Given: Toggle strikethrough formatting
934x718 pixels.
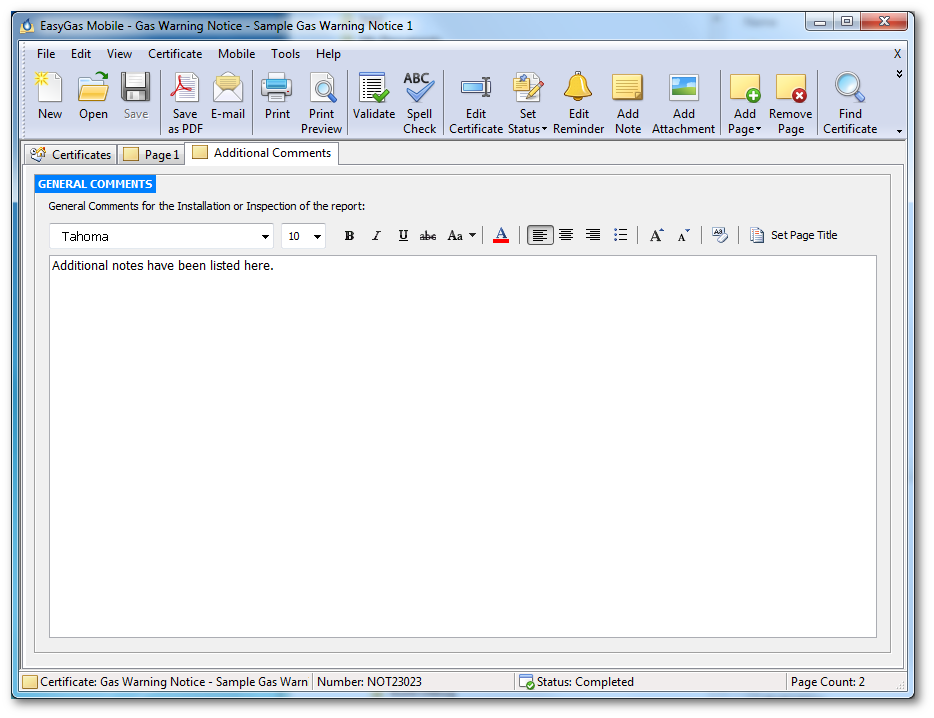Looking at the screenshot, I should (x=428, y=235).
